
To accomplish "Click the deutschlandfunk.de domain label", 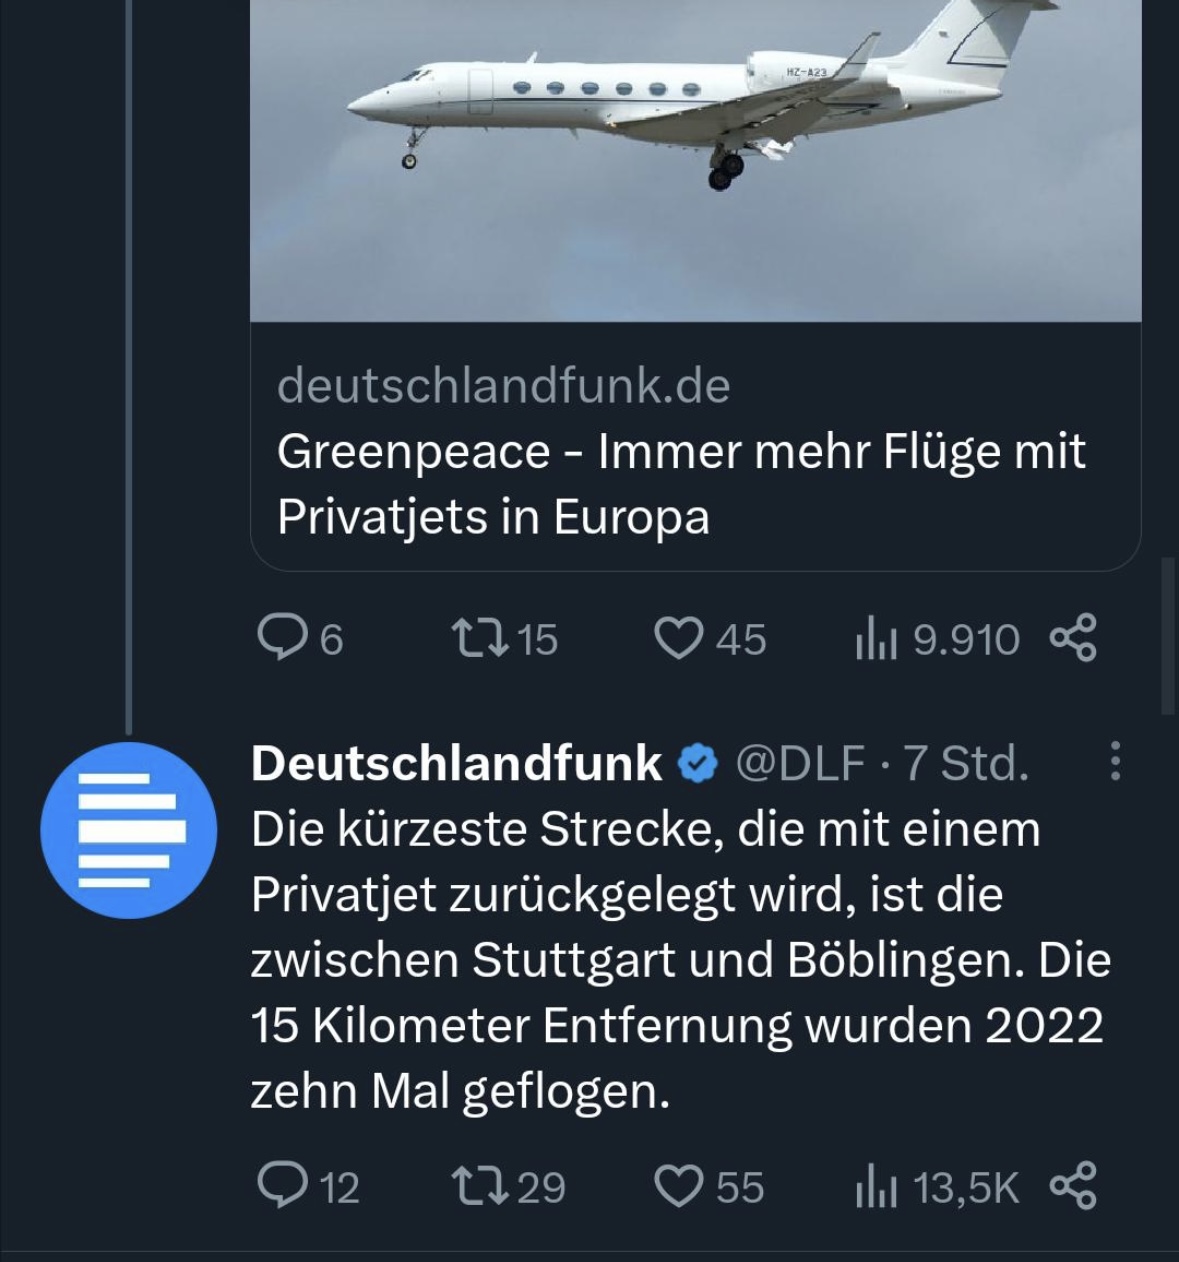I will coord(503,386).
